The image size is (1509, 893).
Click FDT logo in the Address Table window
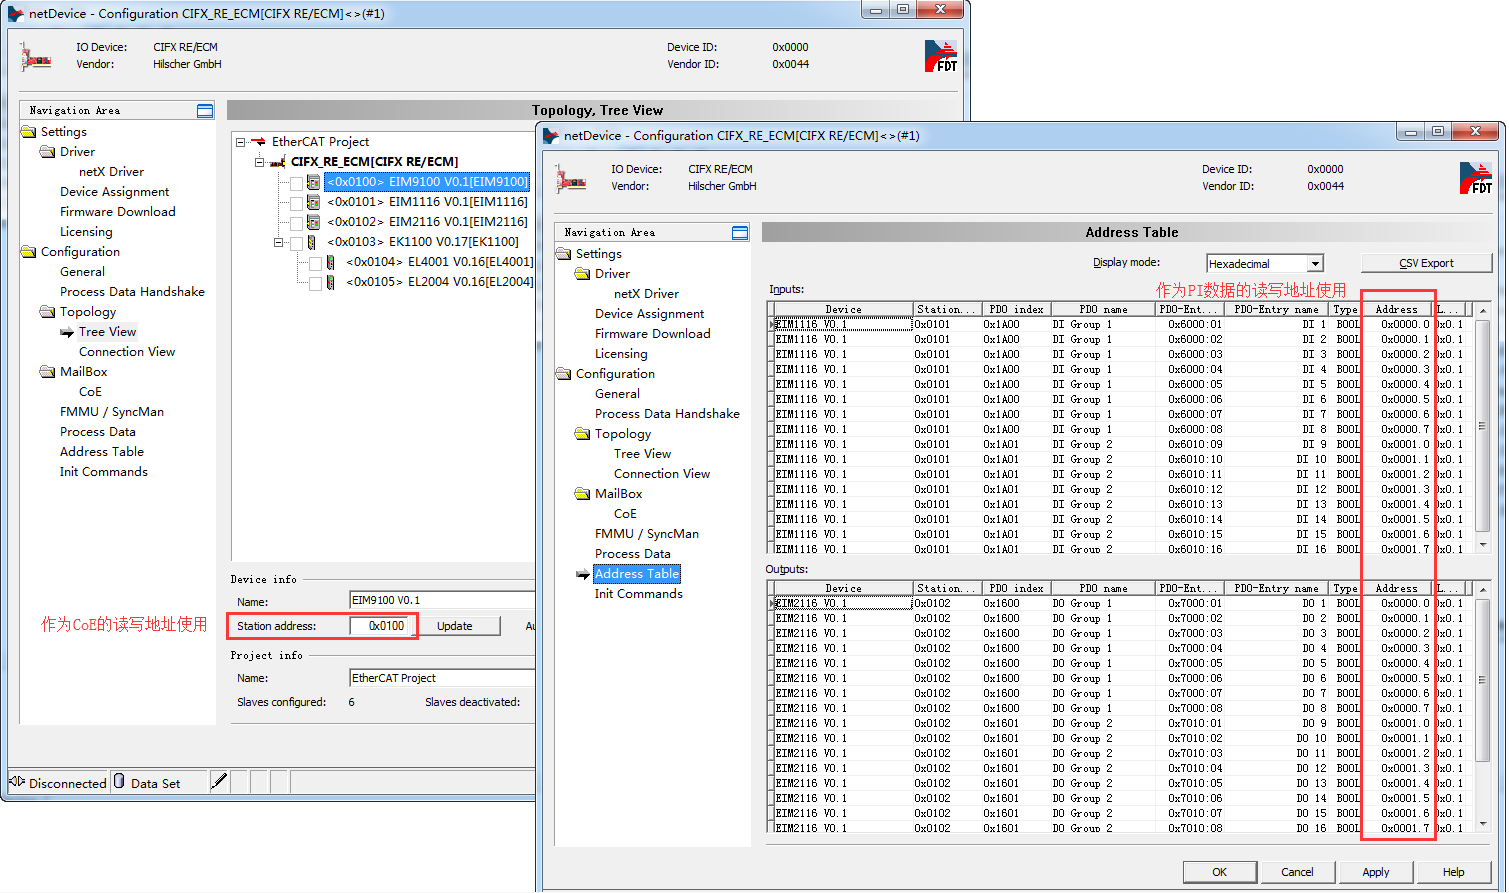coord(1476,178)
